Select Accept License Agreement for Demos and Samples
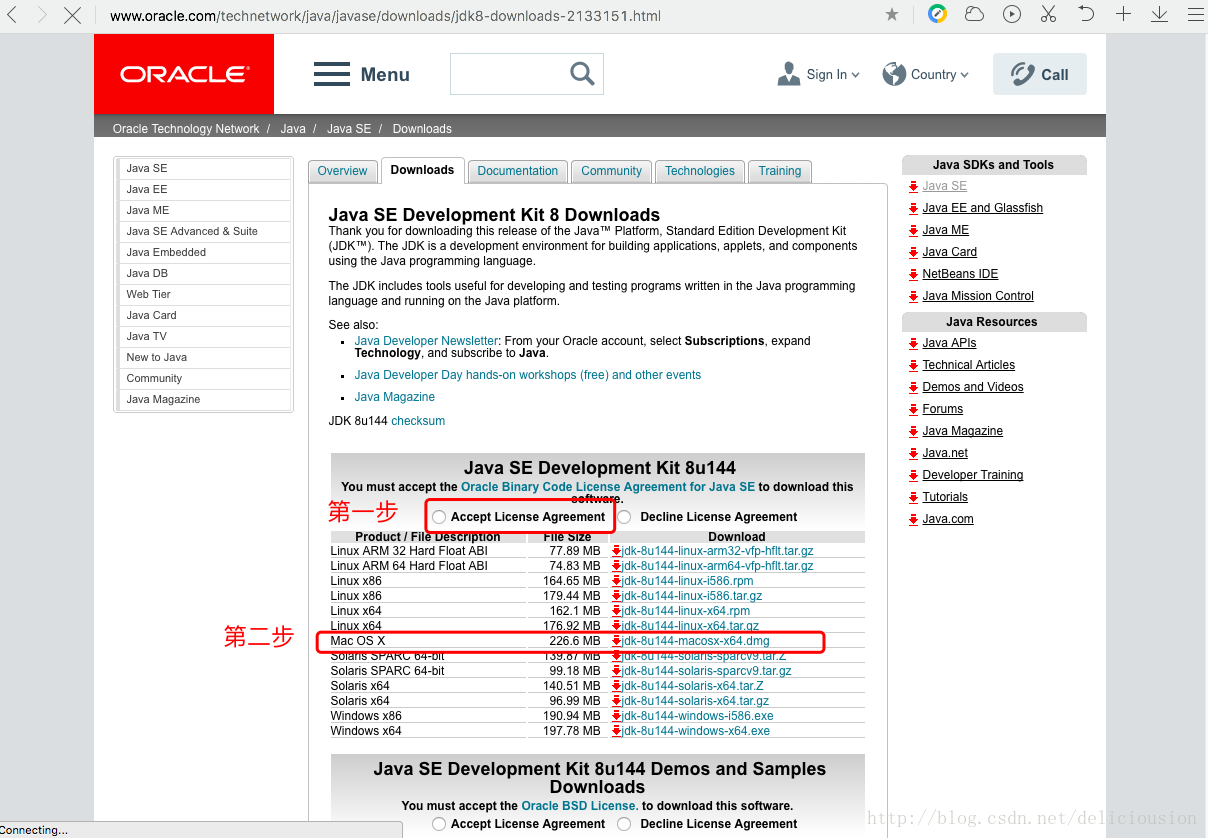The image size is (1208, 838). pyautogui.click(x=439, y=824)
